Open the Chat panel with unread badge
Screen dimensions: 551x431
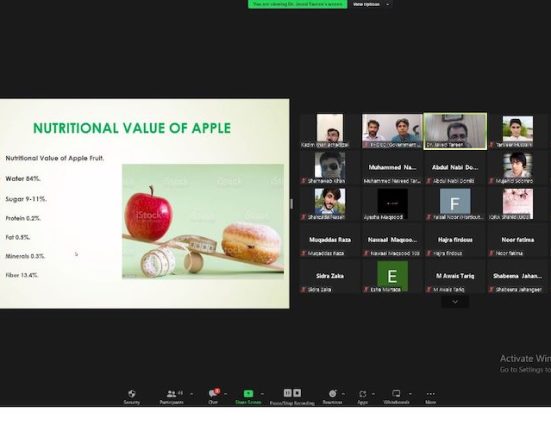(x=213, y=393)
